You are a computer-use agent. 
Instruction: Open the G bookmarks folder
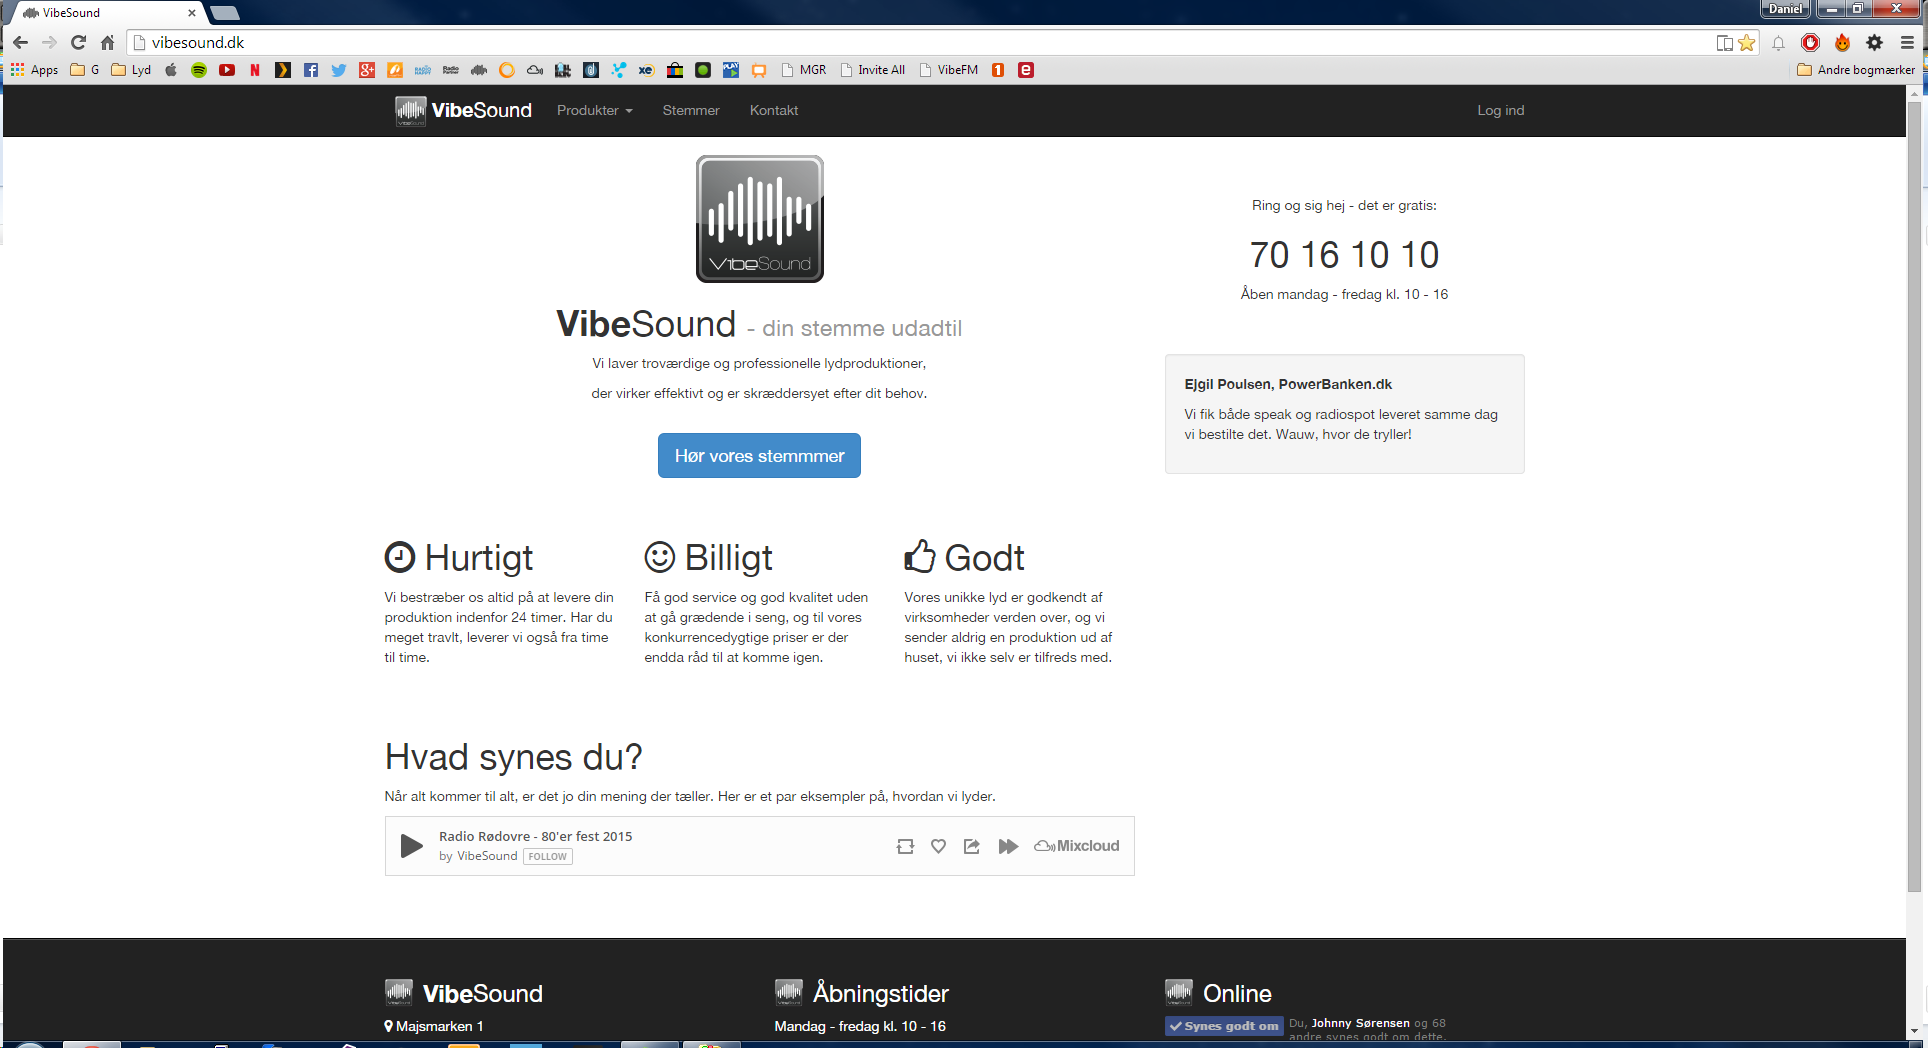point(85,70)
